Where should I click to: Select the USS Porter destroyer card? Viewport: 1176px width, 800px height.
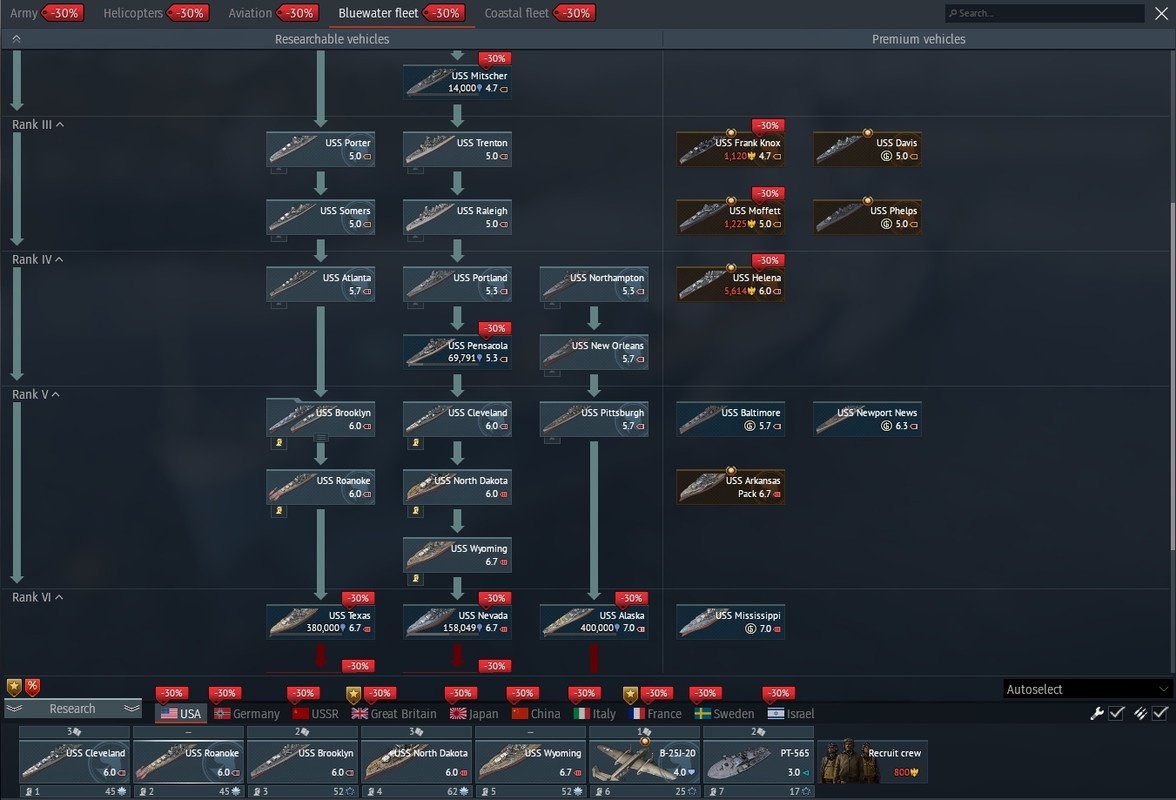pos(320,149)
